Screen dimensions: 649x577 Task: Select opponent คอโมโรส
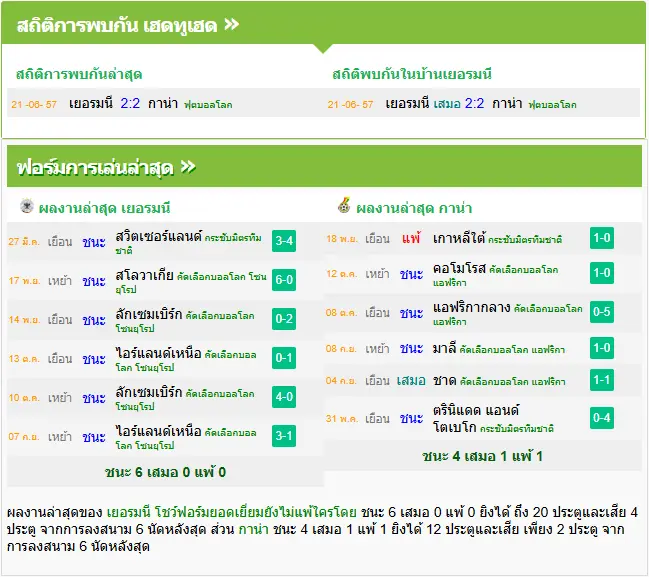pos(459,269)
